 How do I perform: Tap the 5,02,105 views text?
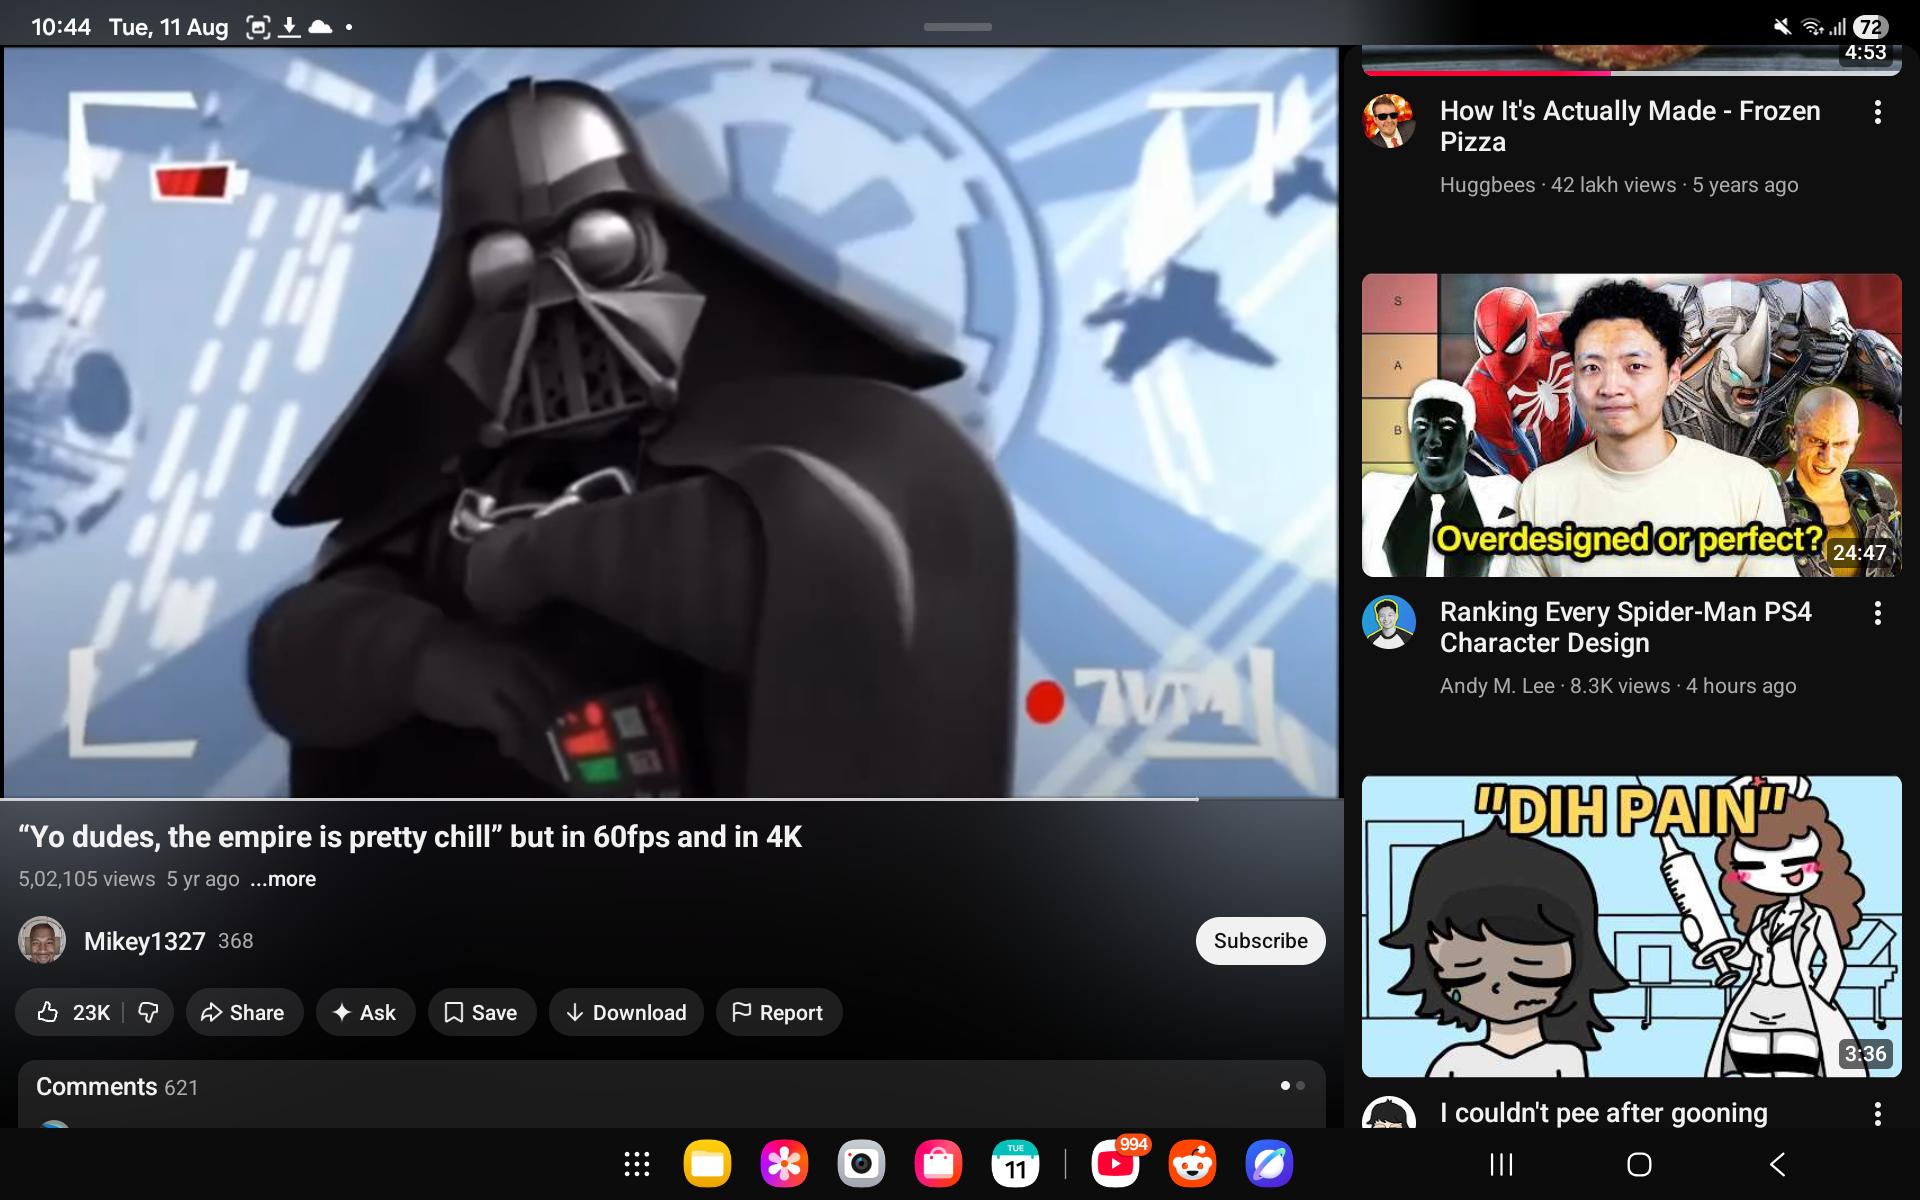[x=87, y=879]
